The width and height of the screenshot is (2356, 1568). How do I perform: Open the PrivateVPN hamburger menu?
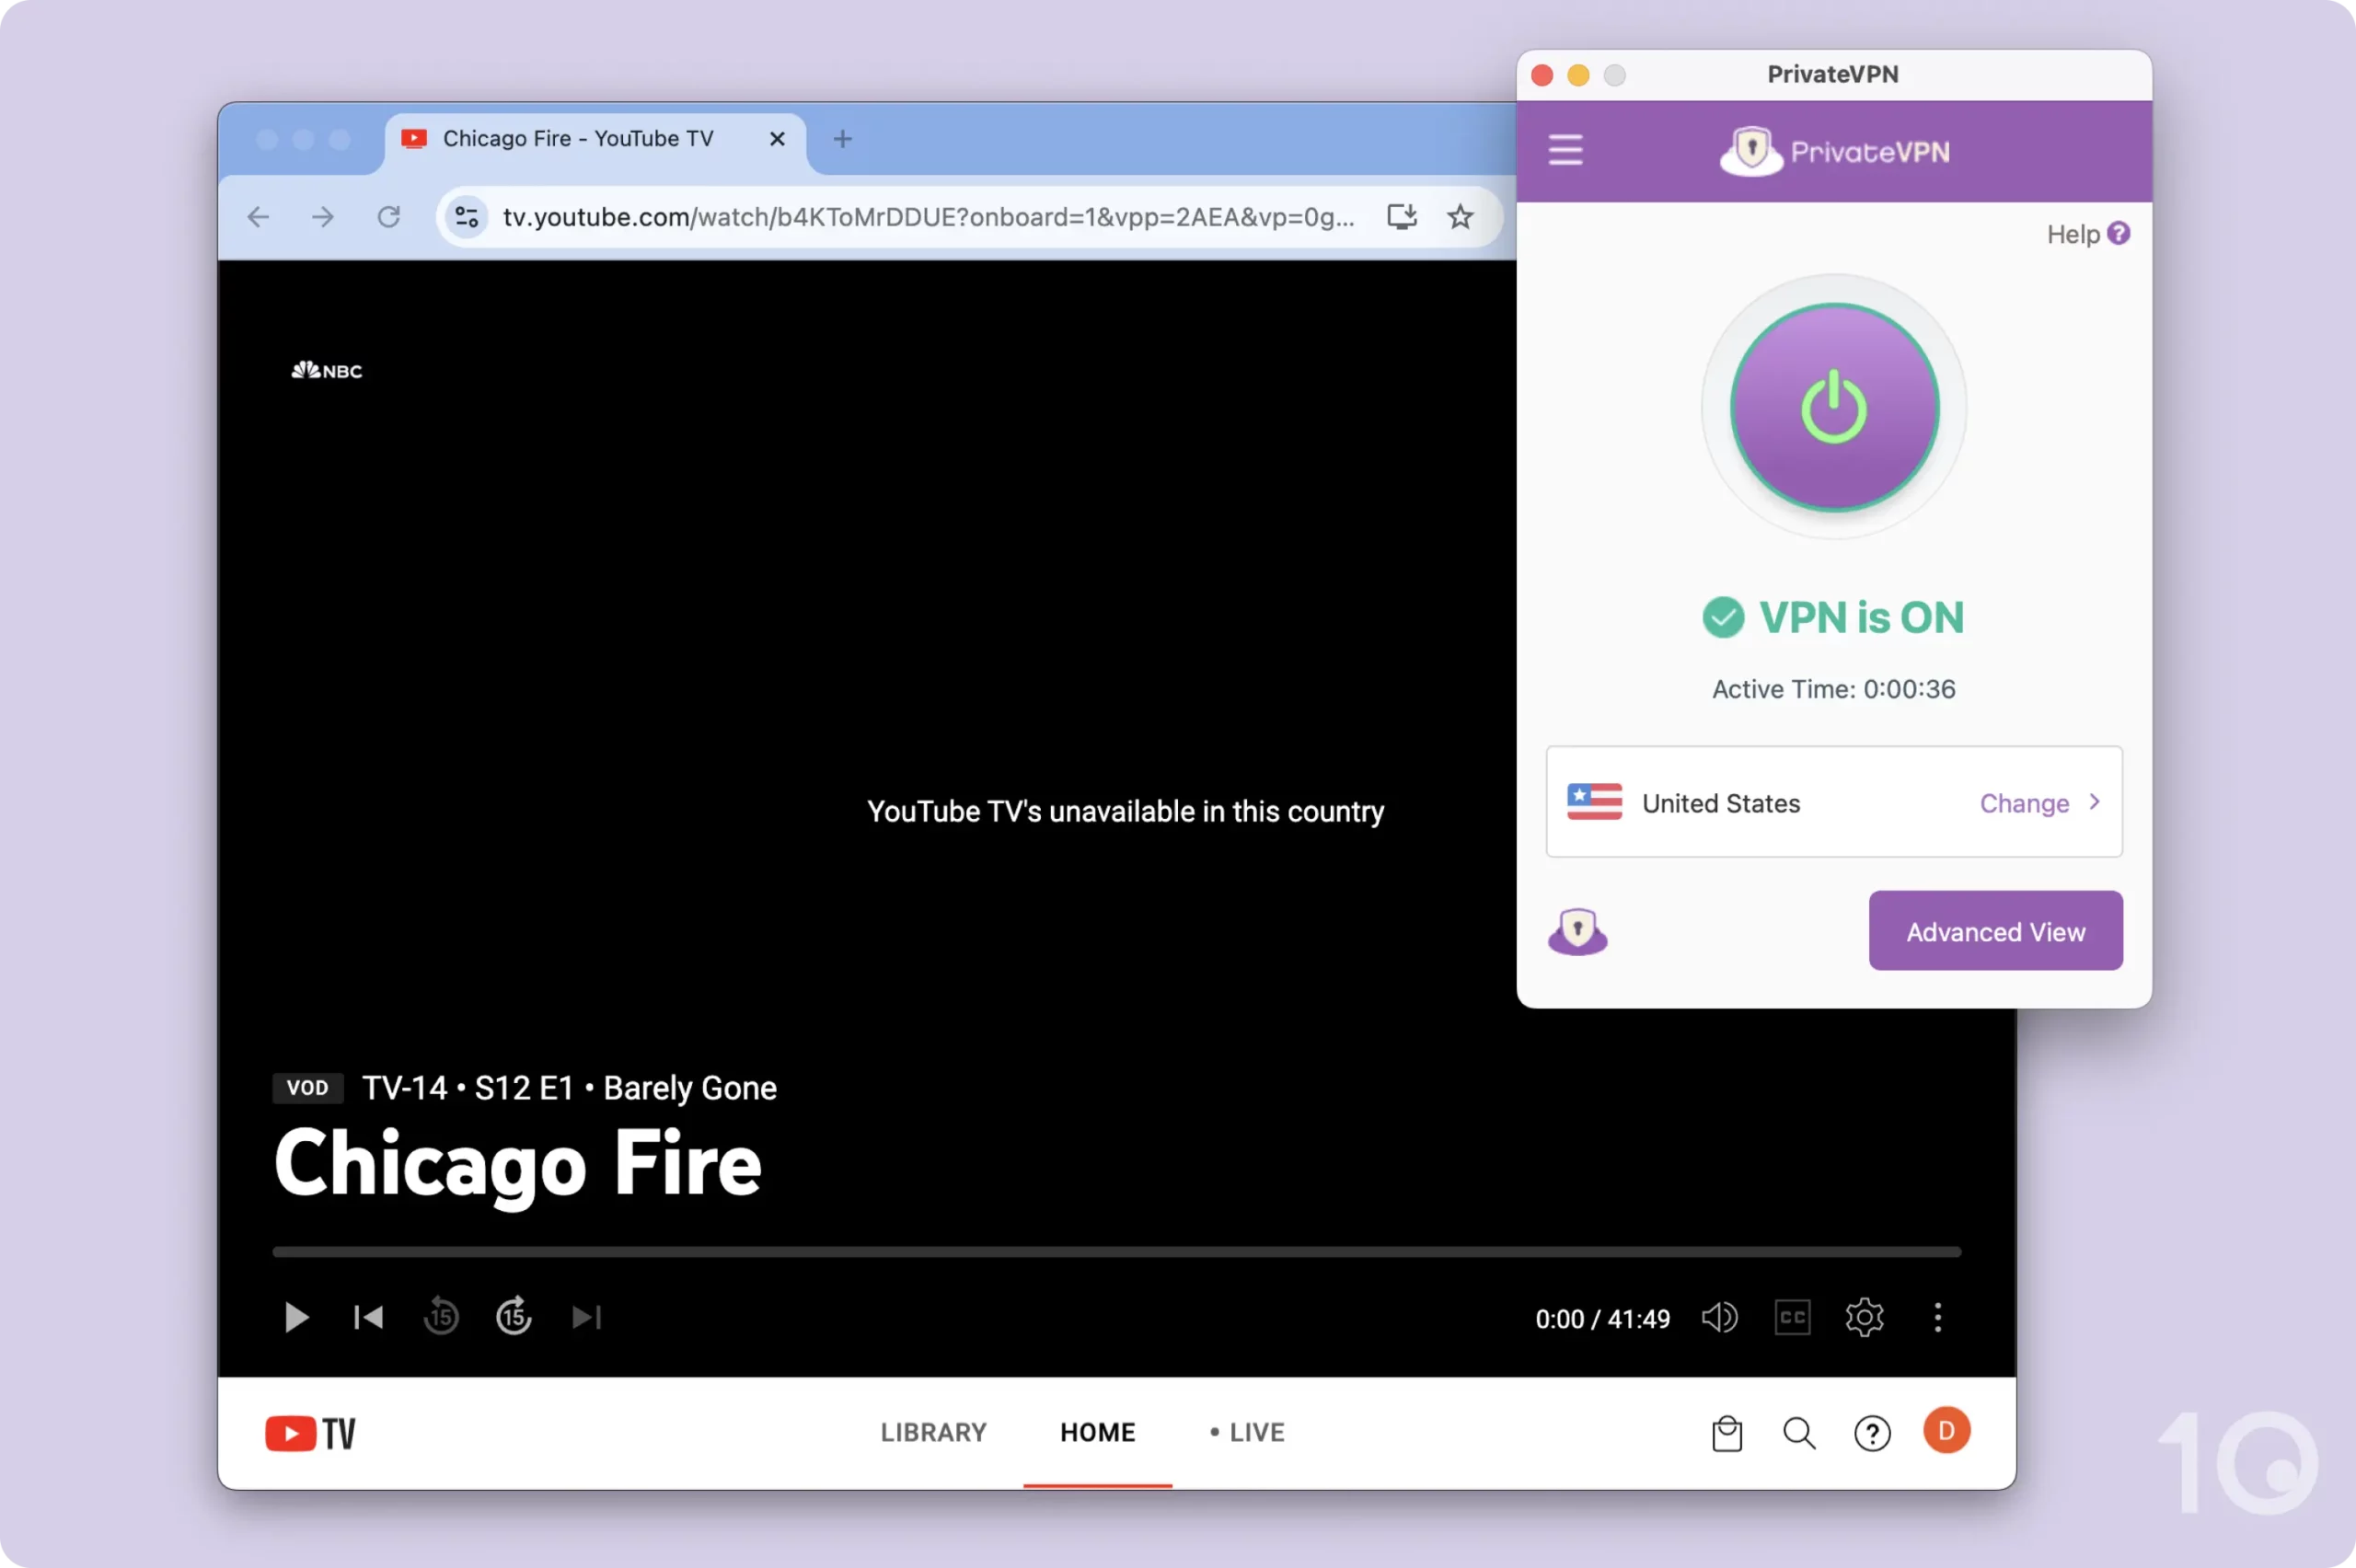1565,149
